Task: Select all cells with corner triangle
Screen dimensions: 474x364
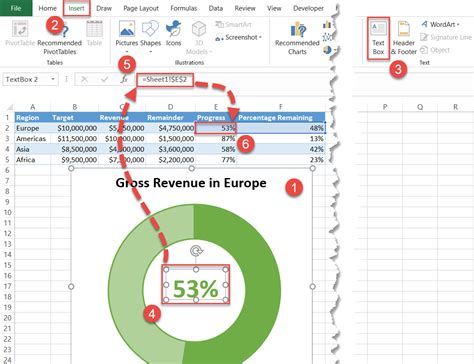Action: pyautogui.click(x=9, y=107)
